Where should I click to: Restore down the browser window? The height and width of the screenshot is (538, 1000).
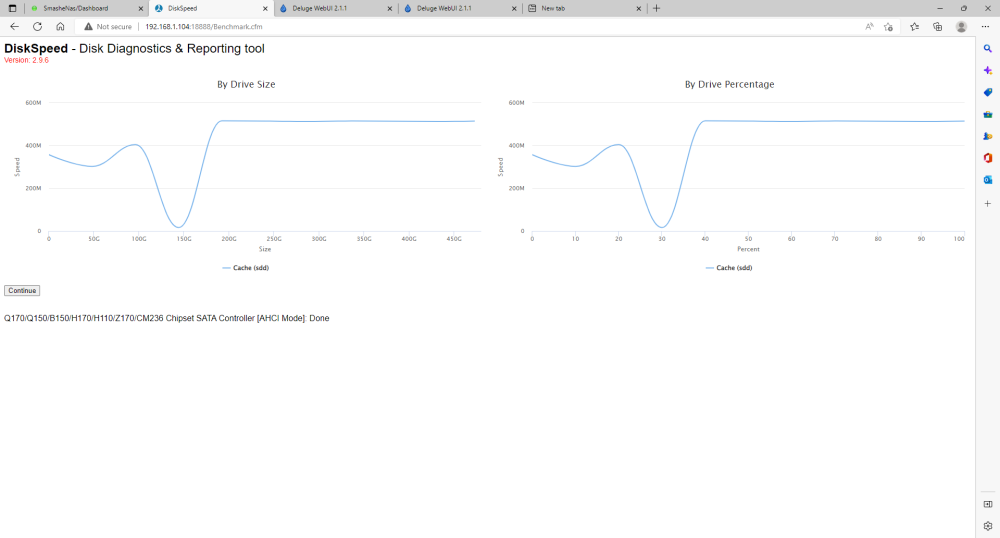[x=964, y=8]
